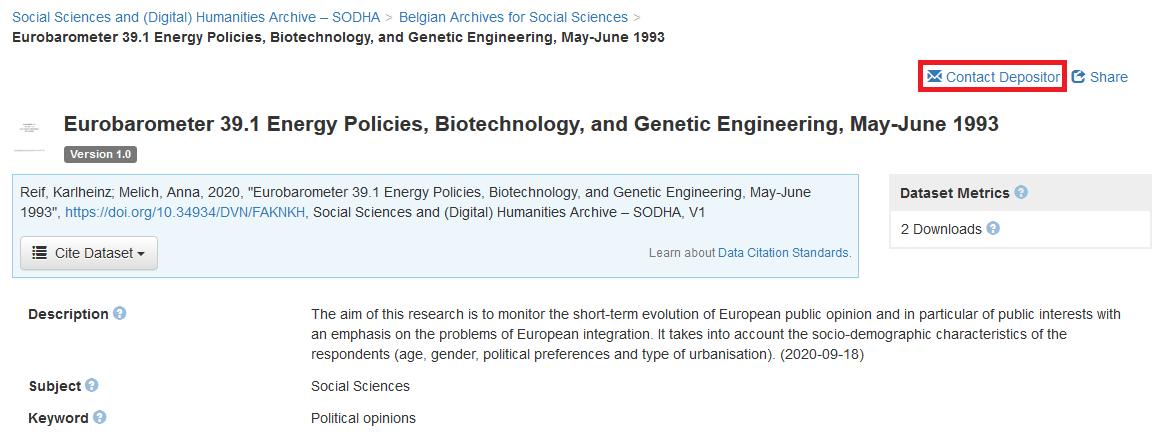
Task: Click the Keyword help question mark icon
Action: point(100,417)
